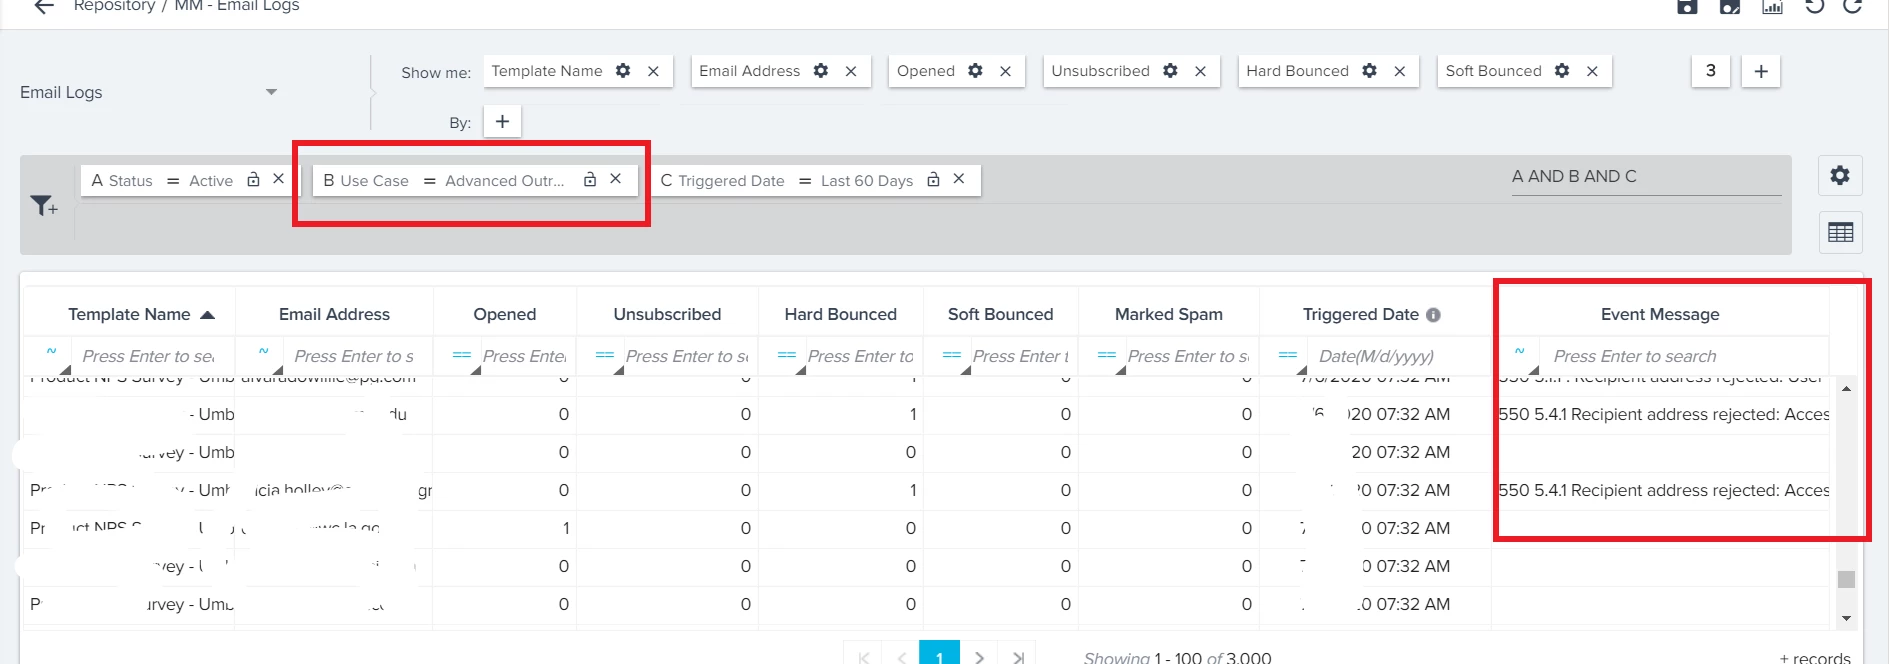The width and height of the screenshot is (1889, 664).
Task: Click the add filter funnel icon
Action: [44, 206]
